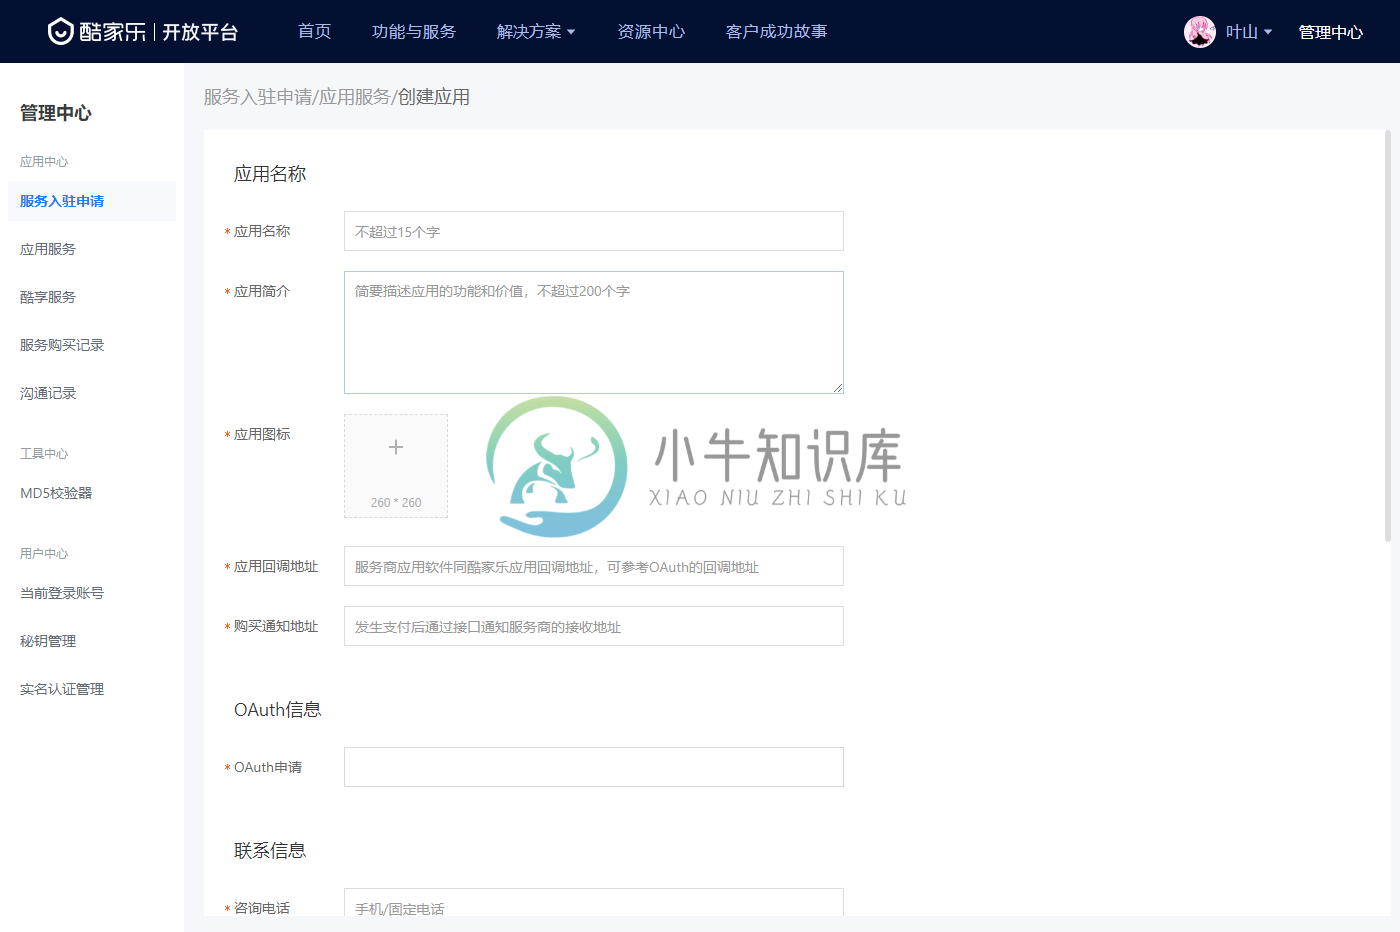
Task: Open 管理中心 in the top bar
Action: (1331, 32)
